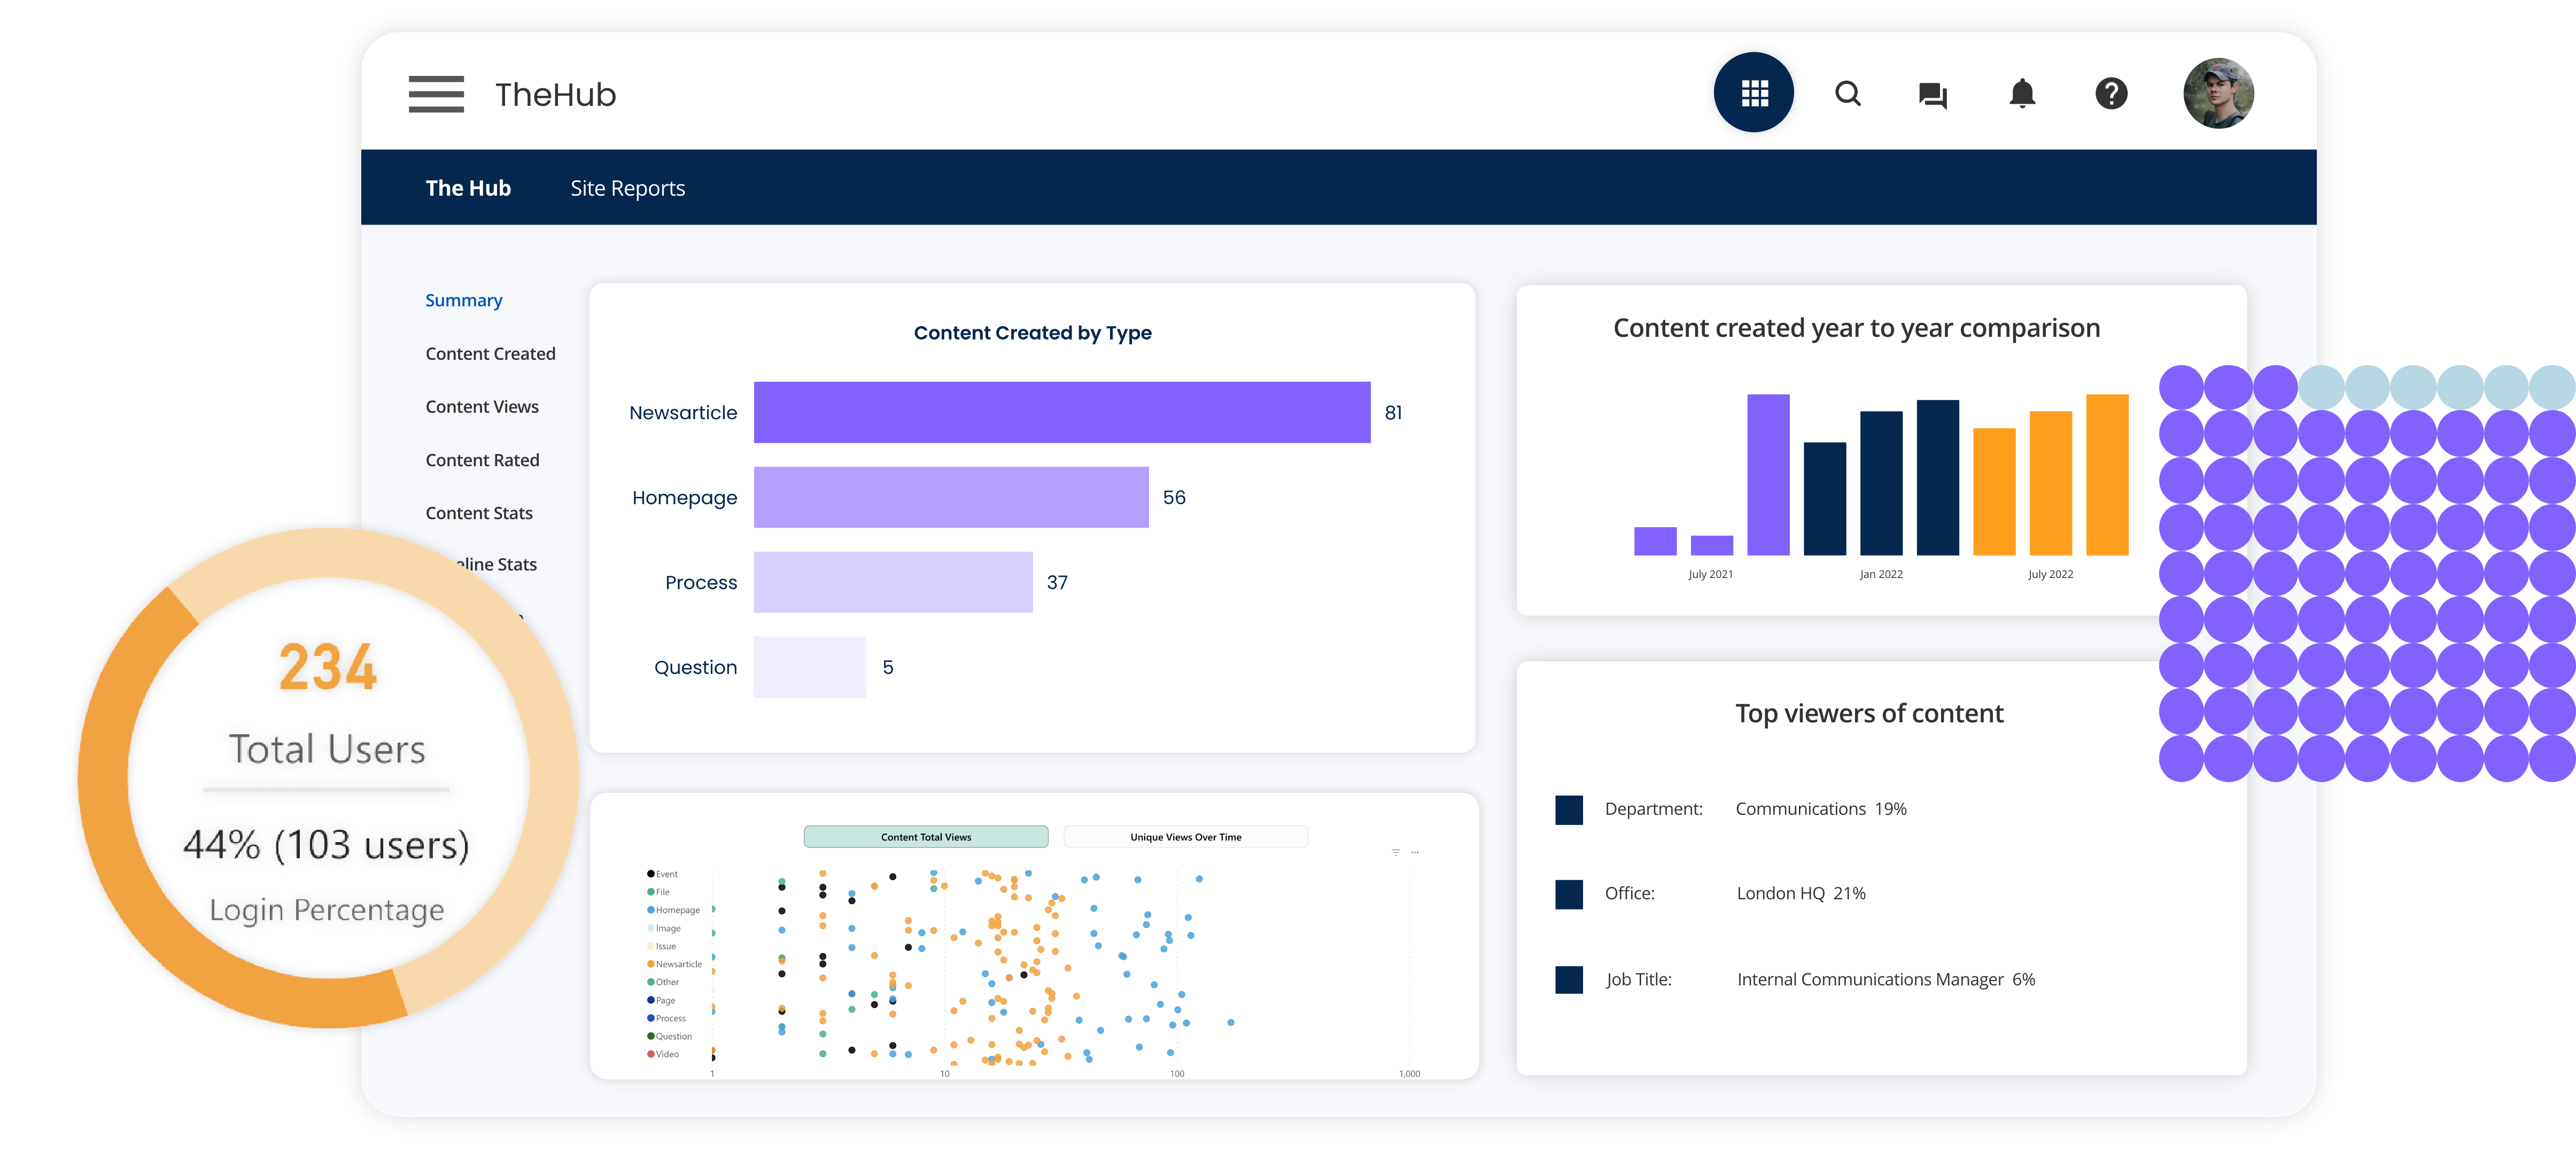Go to Summary report section
Image resolution: width=2576 pixels, height=1149 pixels.
point(463,300)
